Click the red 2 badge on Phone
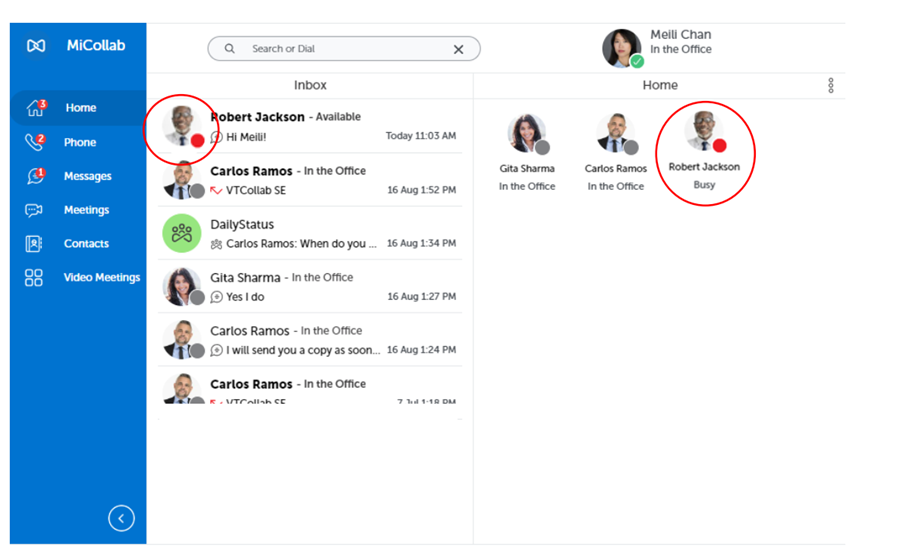The width and height of the screenshot is (912, 547). click(x=41, y=138)
